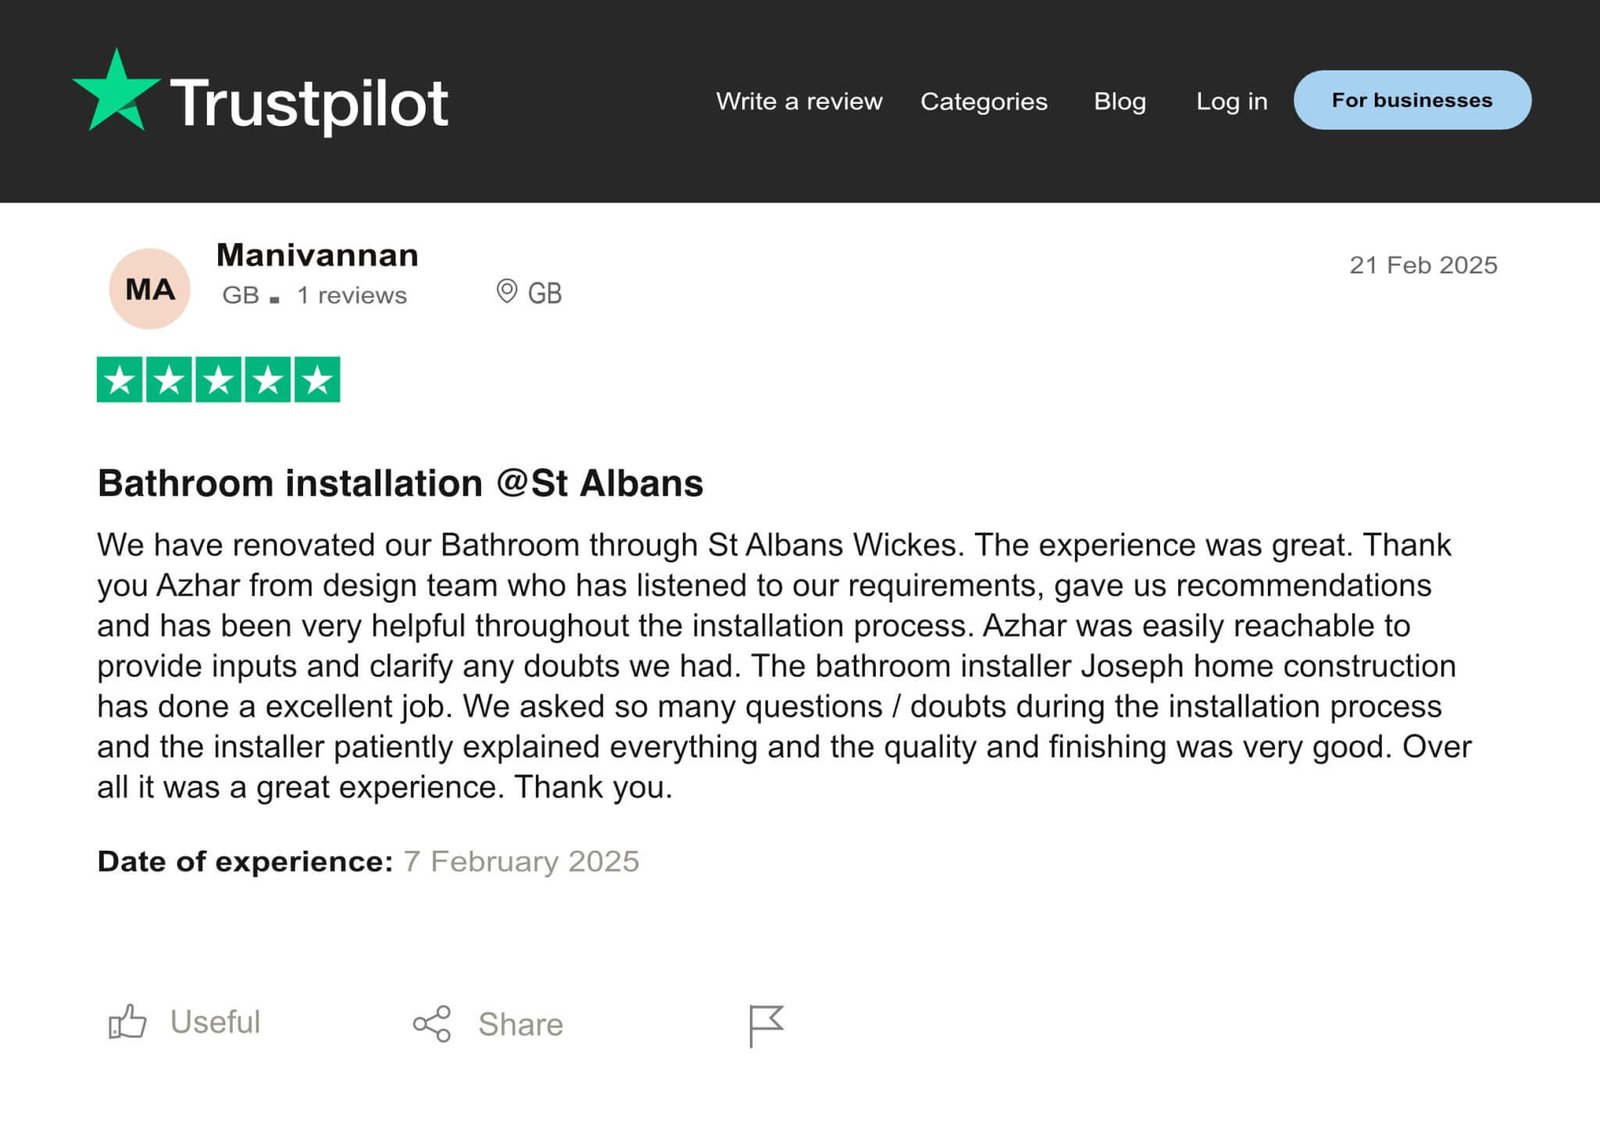Go to the Blog link
Image resolution: width=1600 pixels, height=1128 pixels.
(x=1119, y=101)
